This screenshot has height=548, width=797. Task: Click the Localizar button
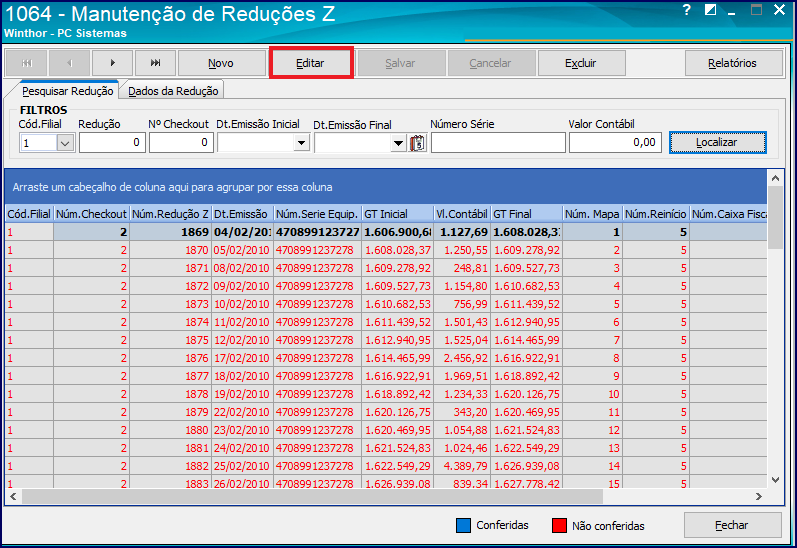click(717, 142)
